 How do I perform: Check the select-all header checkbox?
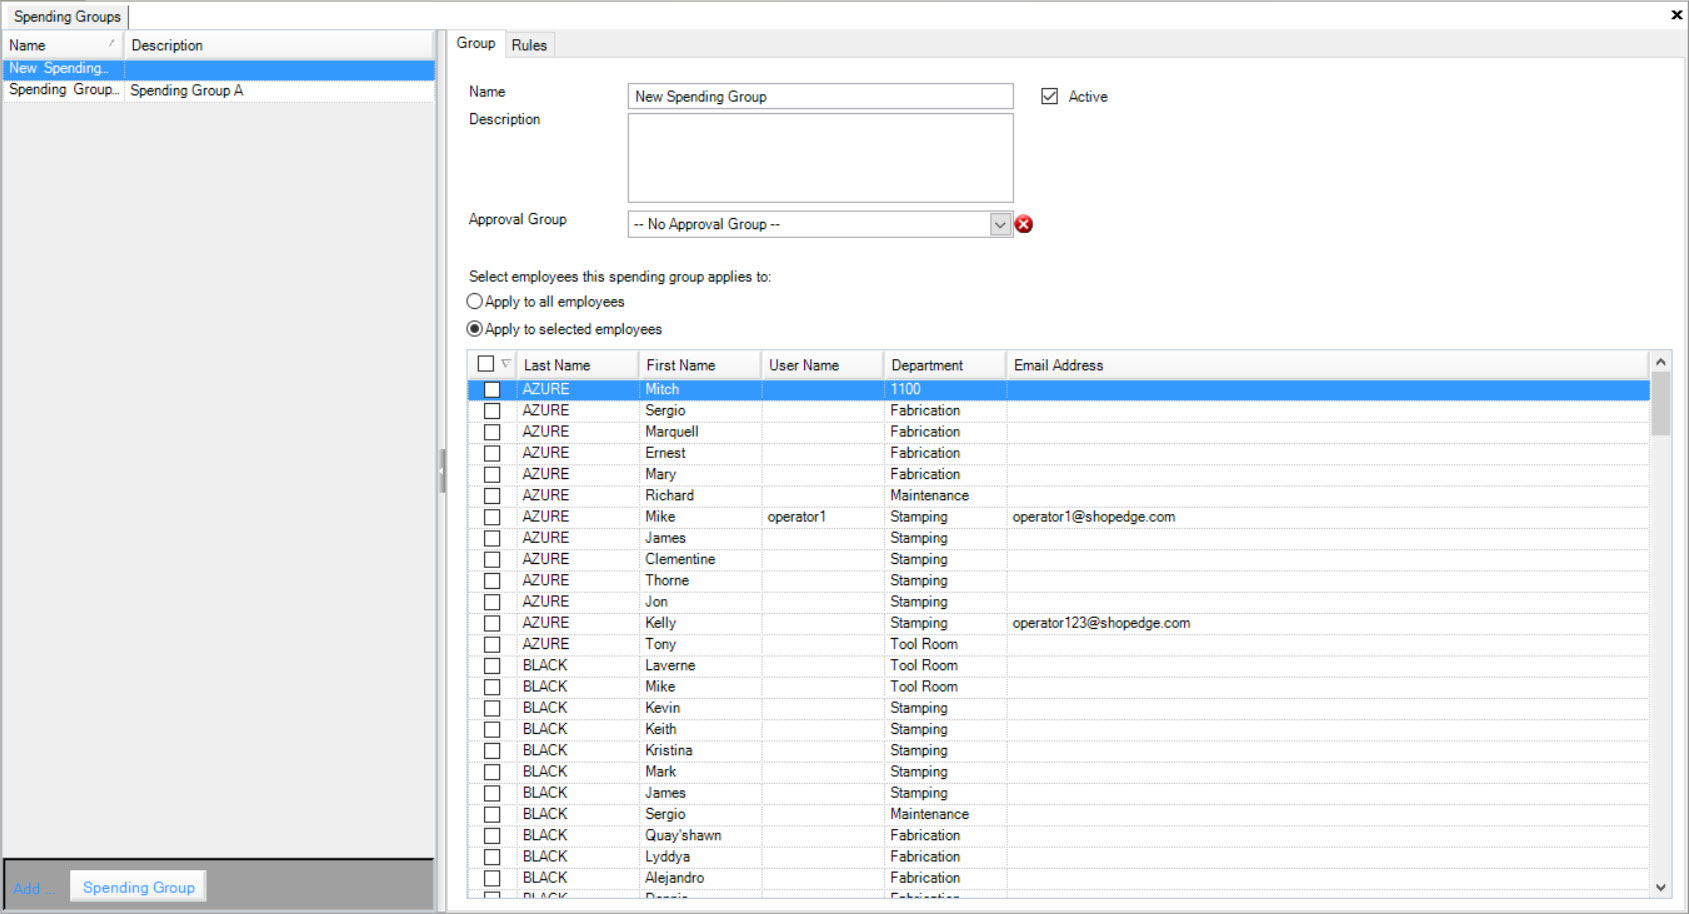[x=486, y=364]
